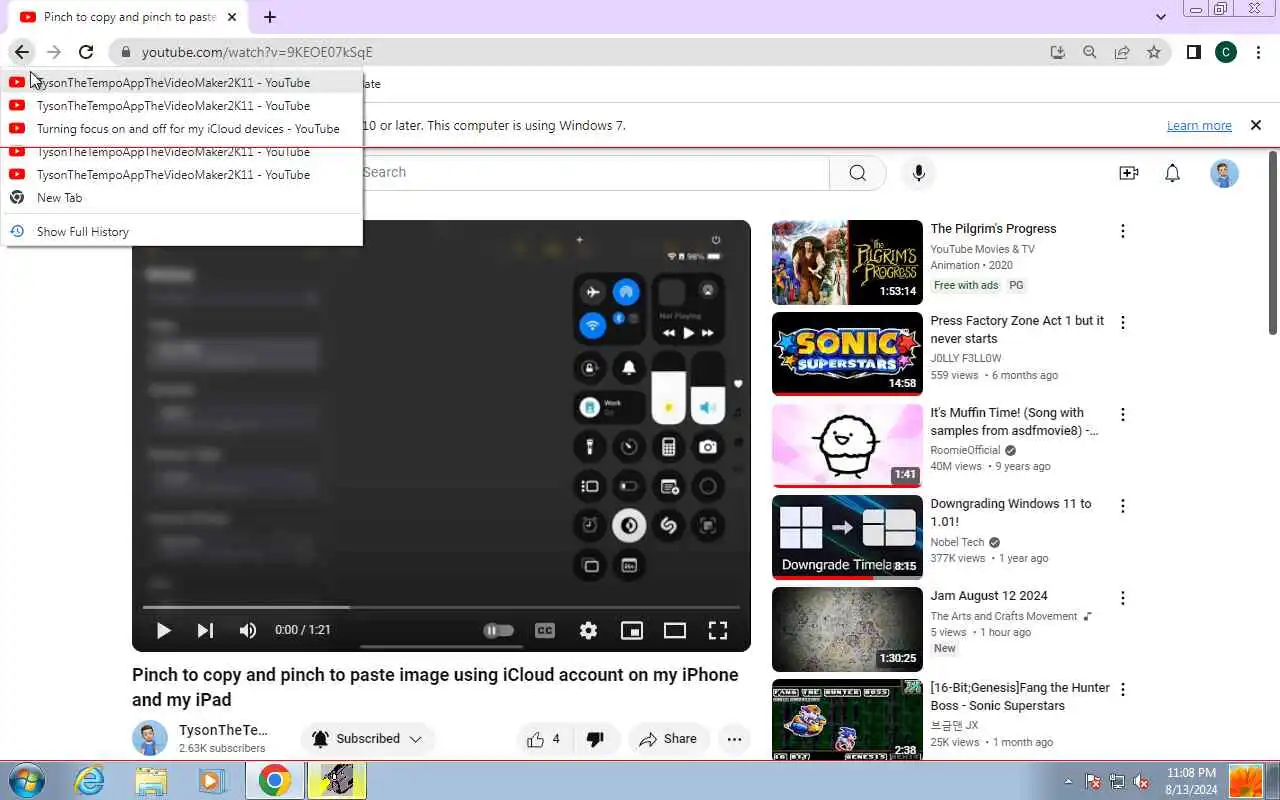Expand the Subscribed notification dropdown
Image resolution: width=1280 pixels, height=800 pixels.
[368, 739]
